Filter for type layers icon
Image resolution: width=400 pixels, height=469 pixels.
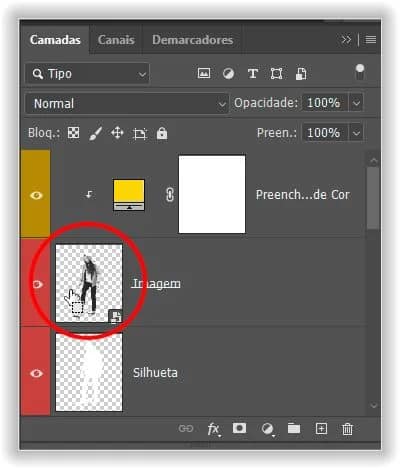pyautogui.click(x=253, y=74)
